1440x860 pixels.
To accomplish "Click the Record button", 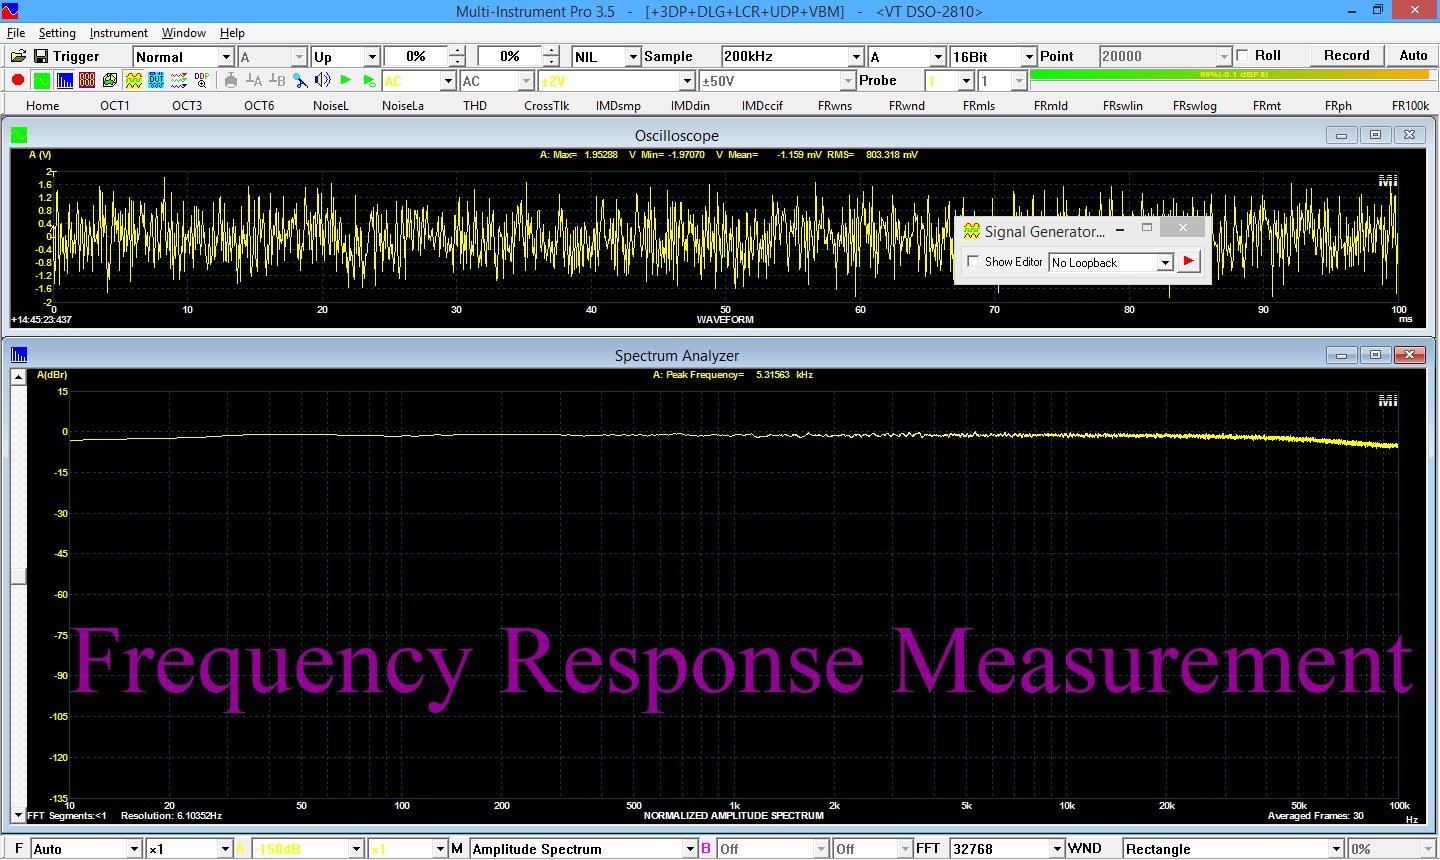I will coord(1346,56).
